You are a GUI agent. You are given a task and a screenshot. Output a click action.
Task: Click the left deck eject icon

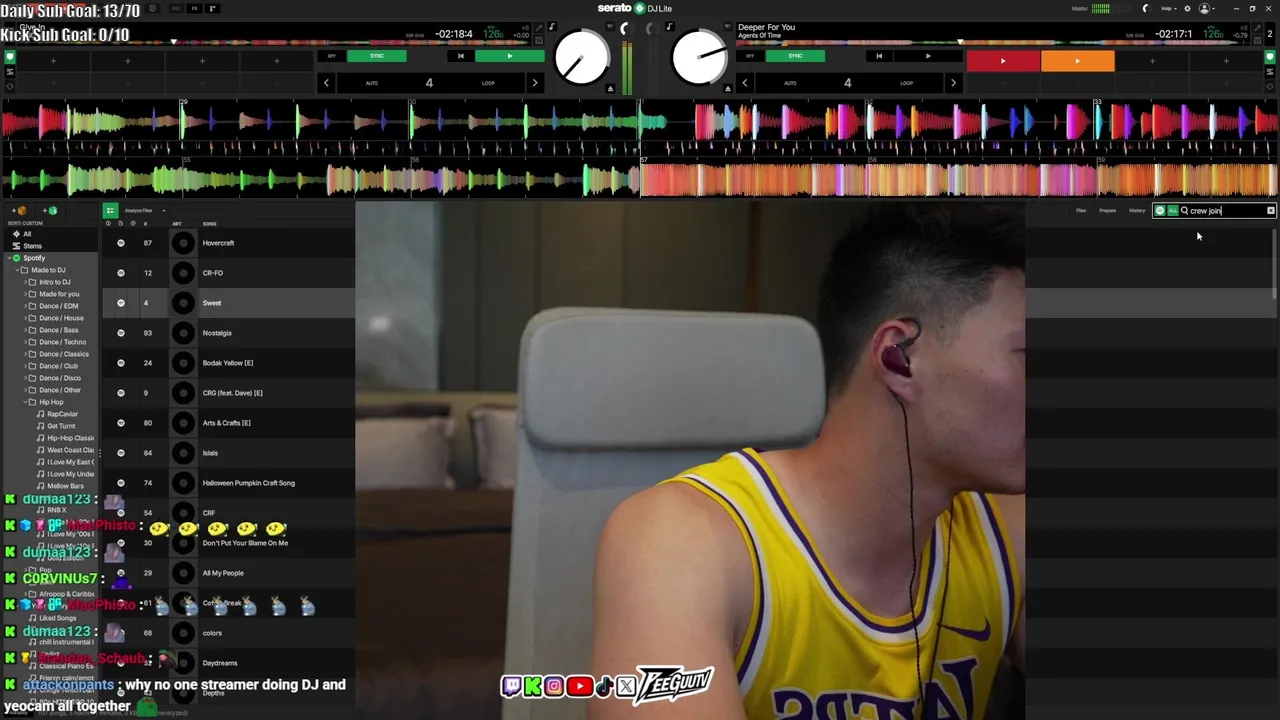610,89
